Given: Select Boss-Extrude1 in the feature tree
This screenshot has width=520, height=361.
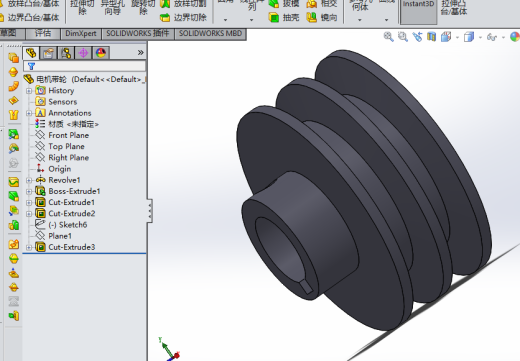Looking at the screenshot, I should [74, 191].
